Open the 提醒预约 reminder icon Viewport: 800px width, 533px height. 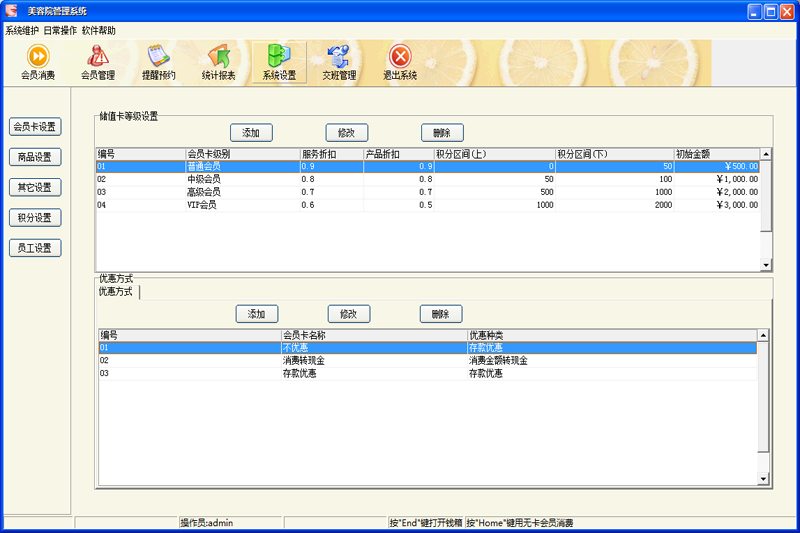tap(158, 63)
